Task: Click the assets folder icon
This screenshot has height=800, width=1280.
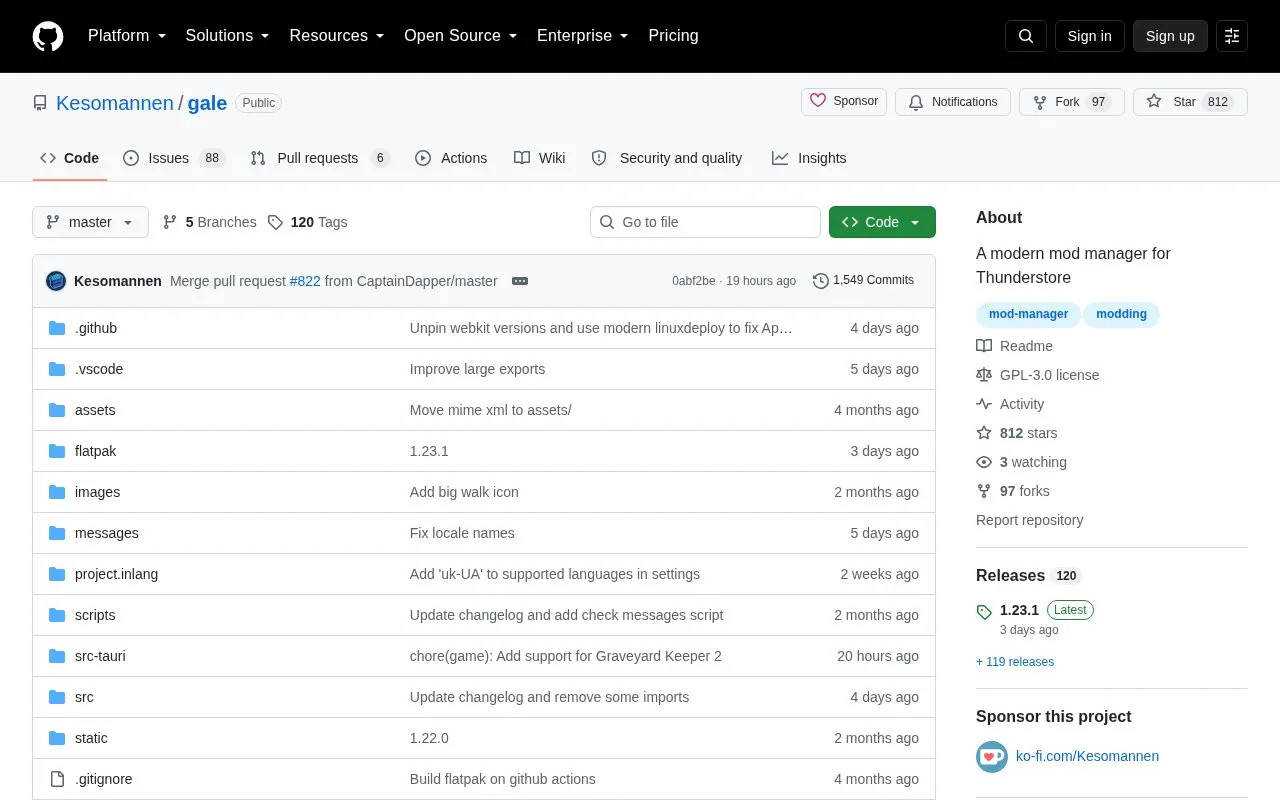Action: pos(57,410)
